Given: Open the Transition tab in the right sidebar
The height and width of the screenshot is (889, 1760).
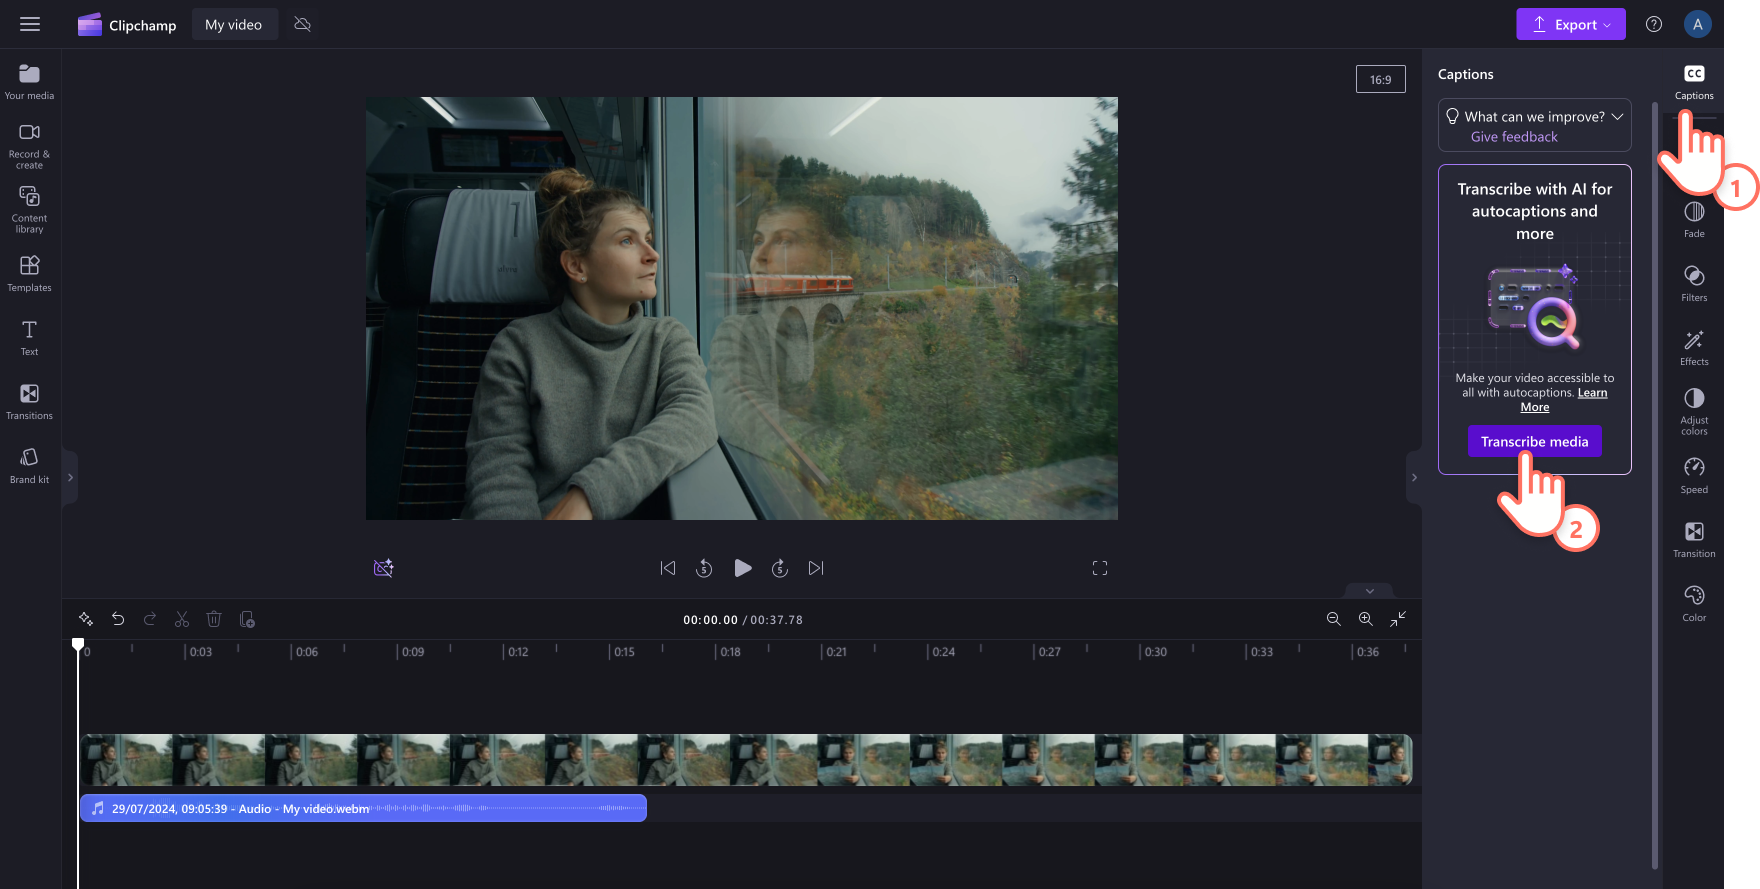Looking at the screenshot, I should 1694,540.
